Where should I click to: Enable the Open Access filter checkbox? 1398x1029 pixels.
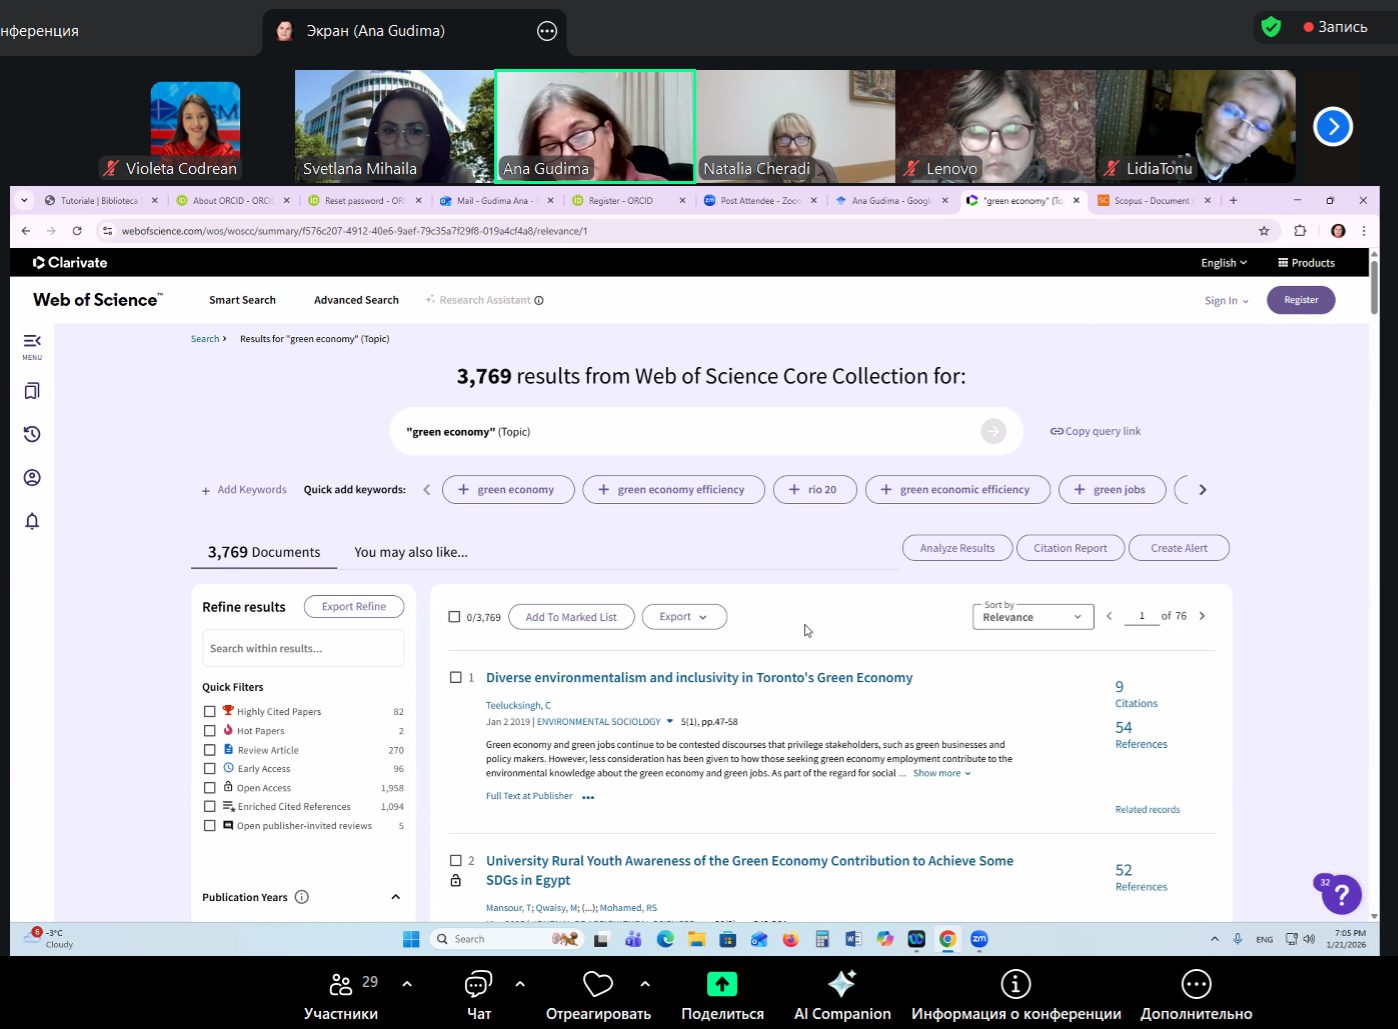(210, 788)
